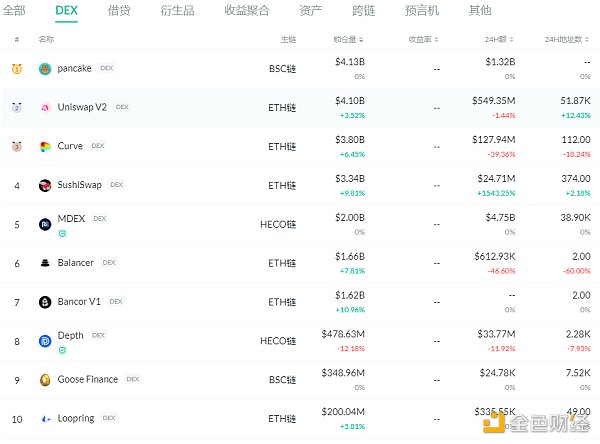Click the pancake logo icon

(x=45, y=69)
